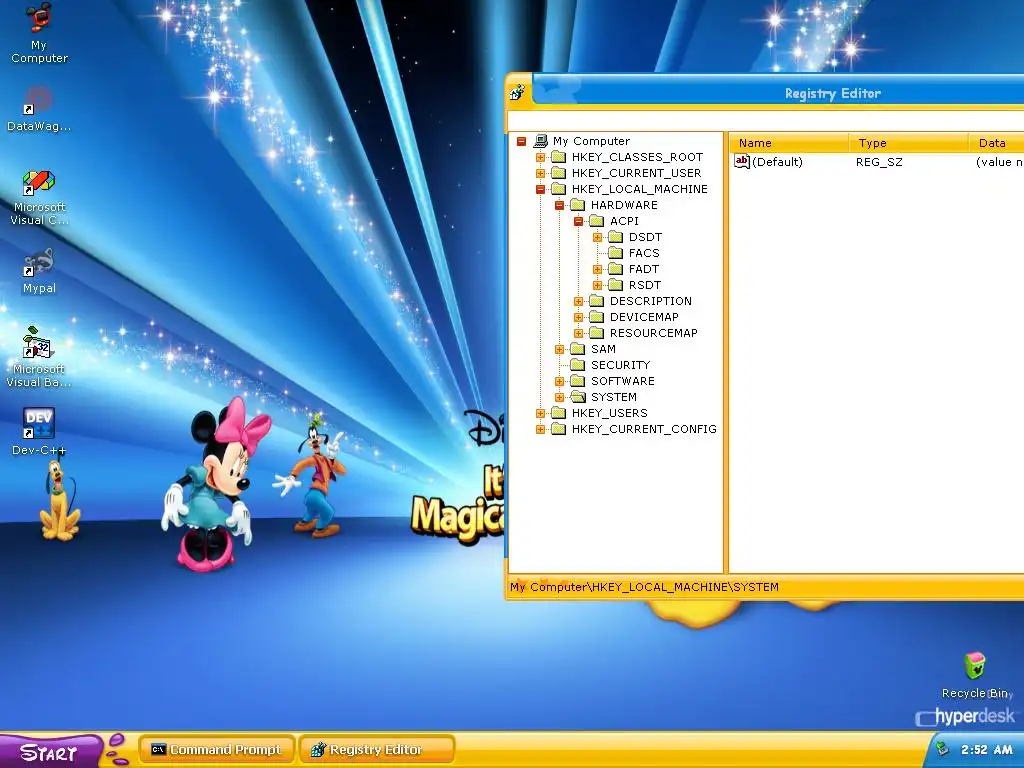Click the system tray icon beside clock
This screenshot has width=1024, height=768.
tap(942, 749)
